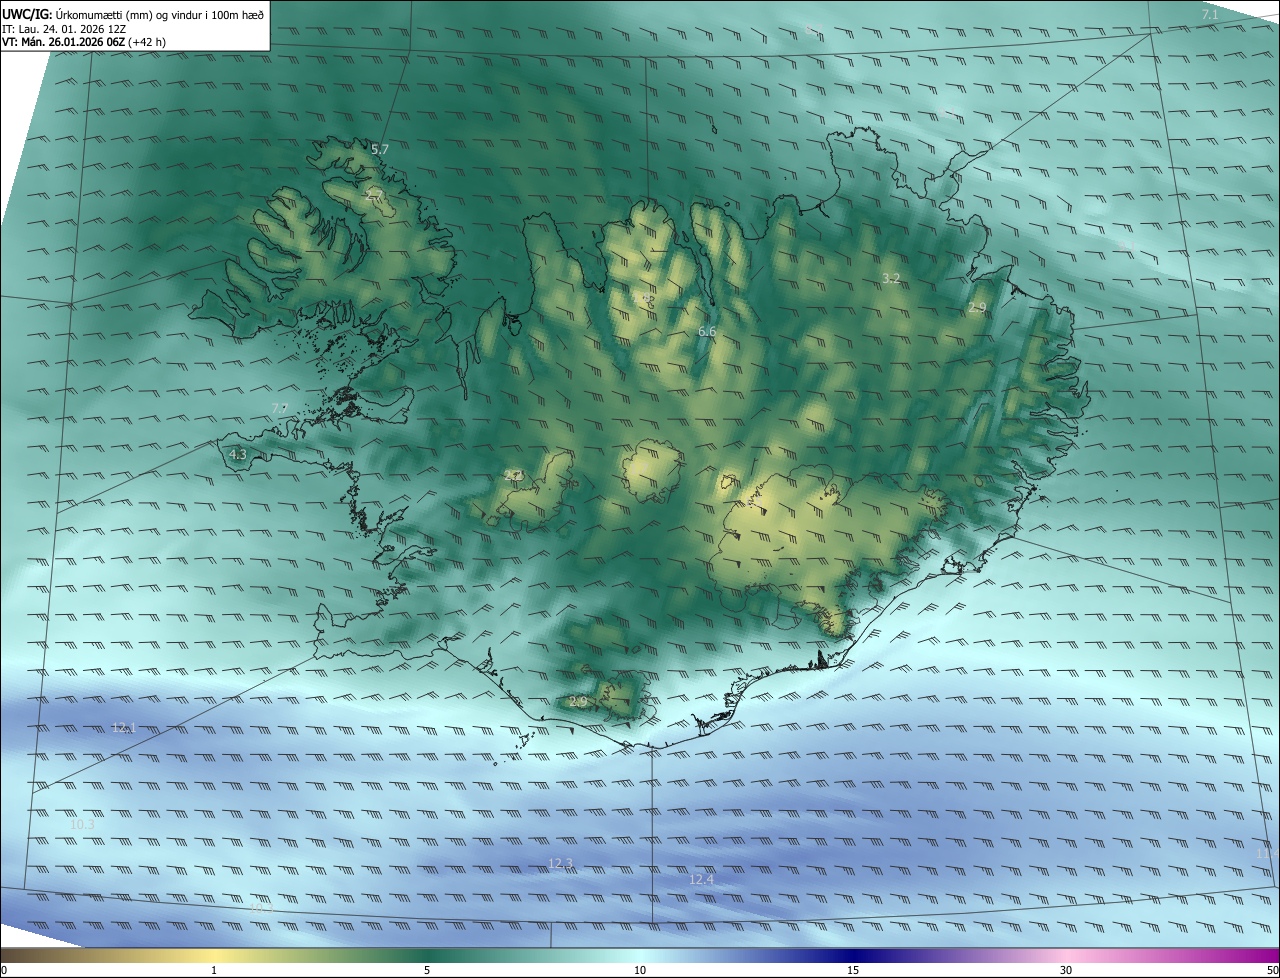The height and width of the screenshot is (978, 1280).
Task: Click the '5.7' value north of Westfjords
Action: click(380, 149)
